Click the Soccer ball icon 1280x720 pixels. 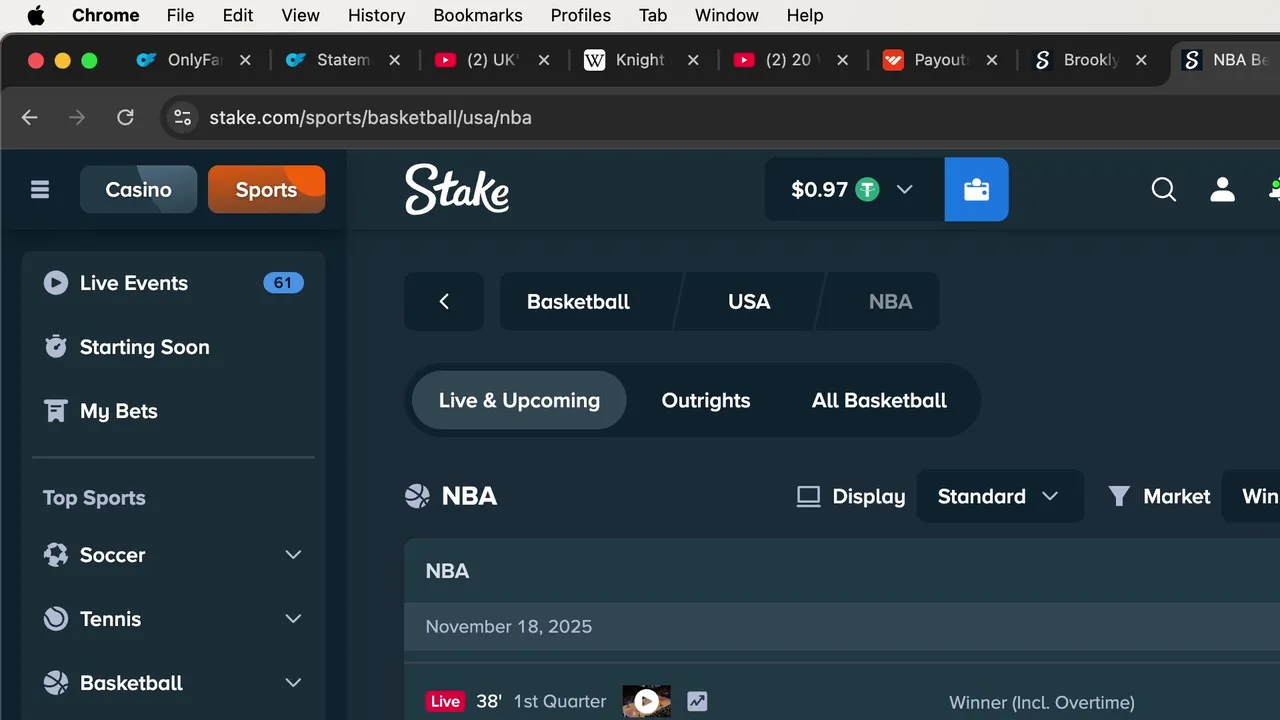point(56,555)
